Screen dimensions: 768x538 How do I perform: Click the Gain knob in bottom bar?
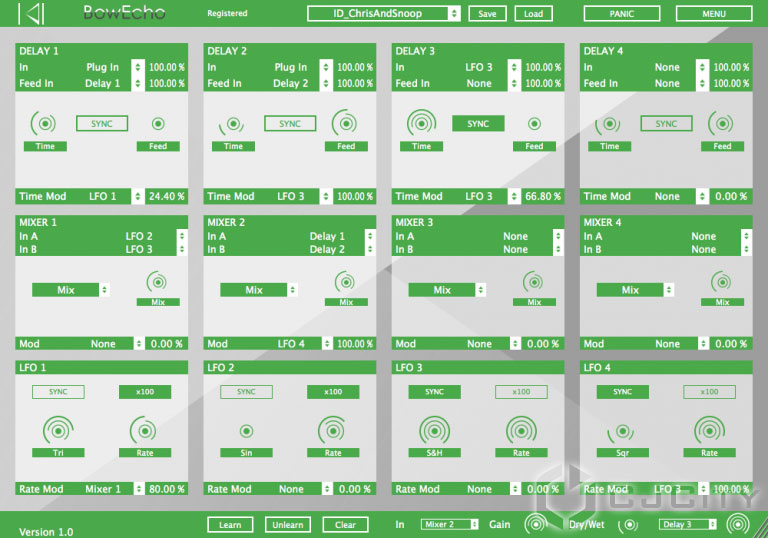pyautogui.click(x=536, y=524)
